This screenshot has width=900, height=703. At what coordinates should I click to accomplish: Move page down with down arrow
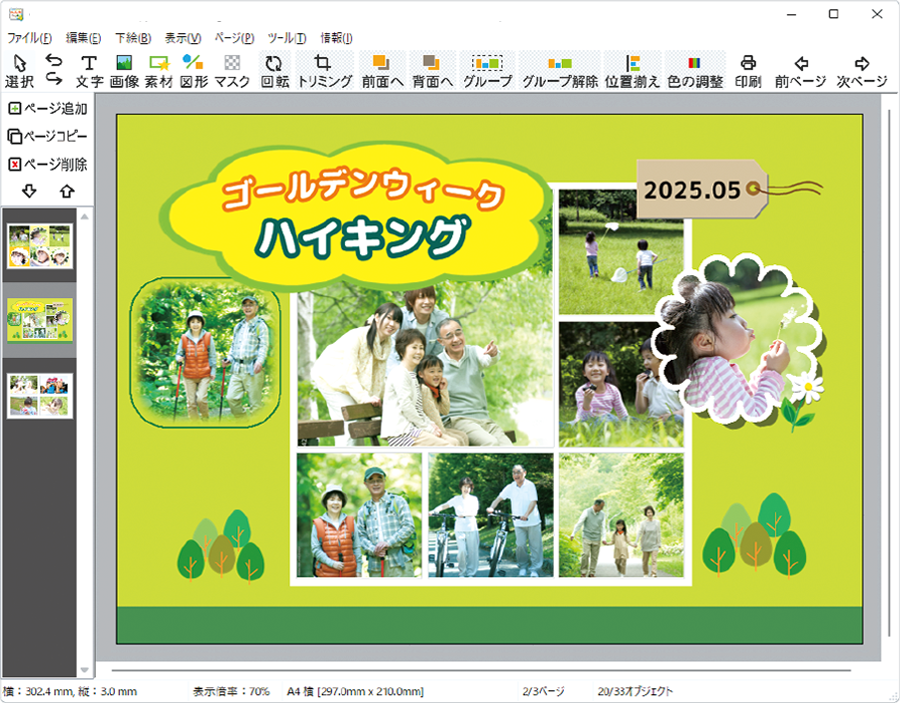click(29, 191)
